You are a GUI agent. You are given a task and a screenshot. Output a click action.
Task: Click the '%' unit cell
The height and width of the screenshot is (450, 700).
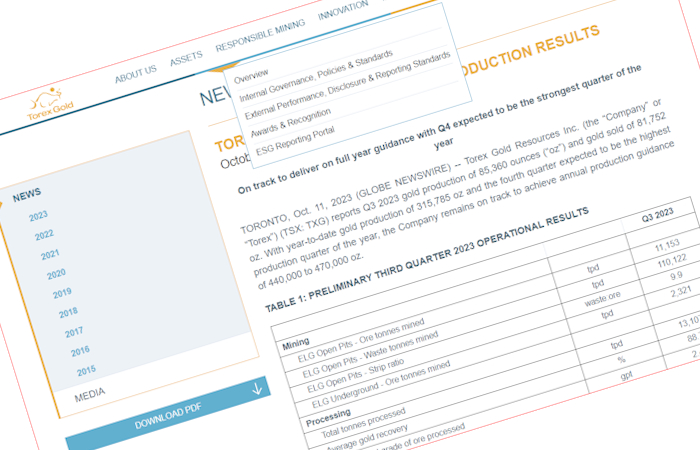[621, 359]
